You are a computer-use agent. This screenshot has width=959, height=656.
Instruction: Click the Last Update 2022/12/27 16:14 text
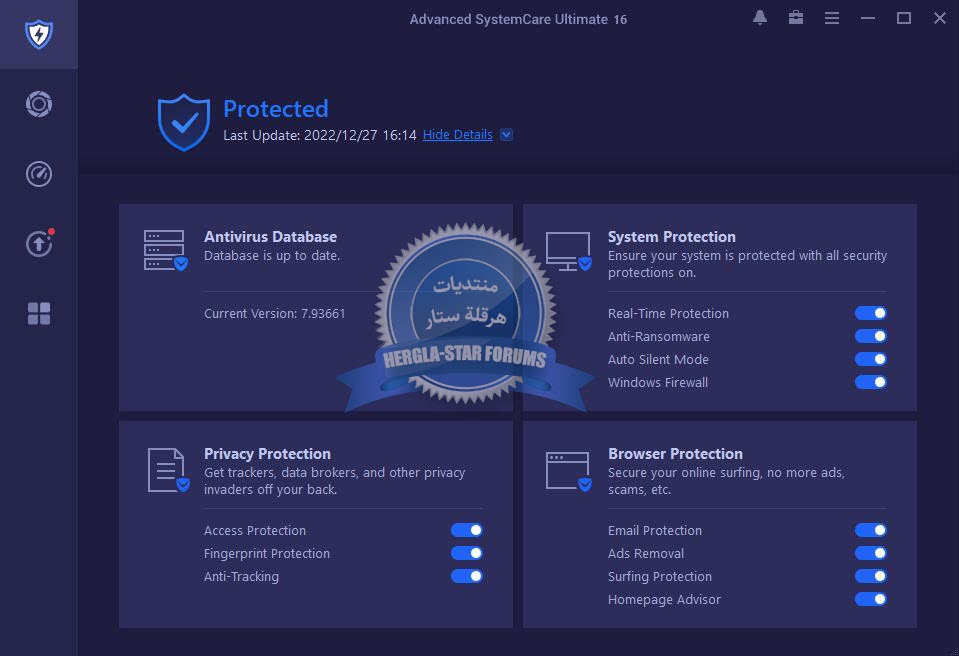[x=320, y=135]
